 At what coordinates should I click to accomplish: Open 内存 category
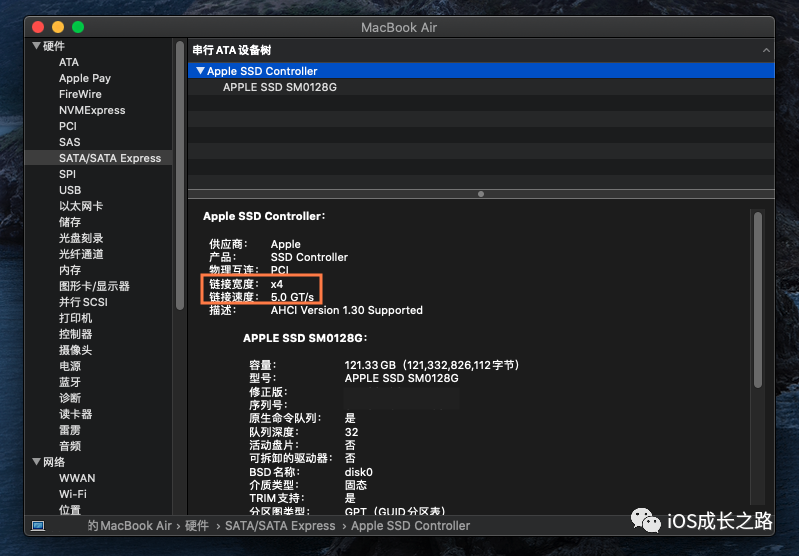(70, 270)
